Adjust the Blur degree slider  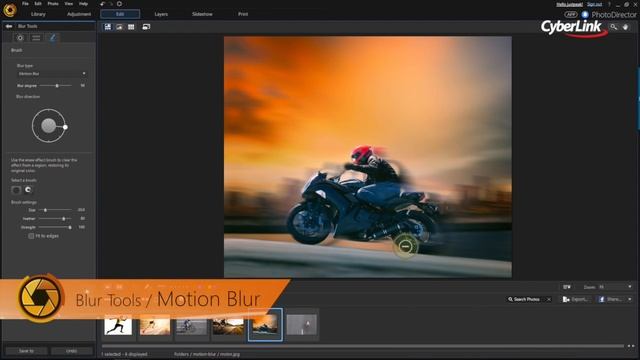56,86
